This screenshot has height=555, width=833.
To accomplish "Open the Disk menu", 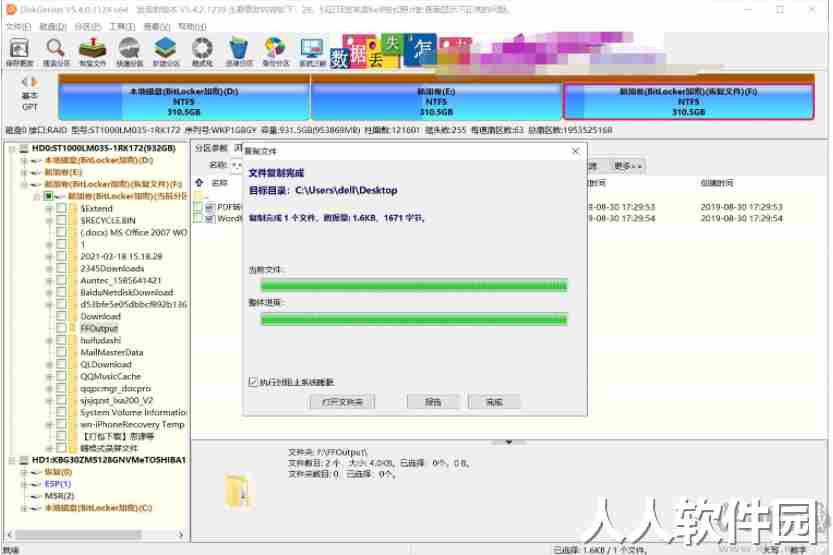I will click(53, 26).
